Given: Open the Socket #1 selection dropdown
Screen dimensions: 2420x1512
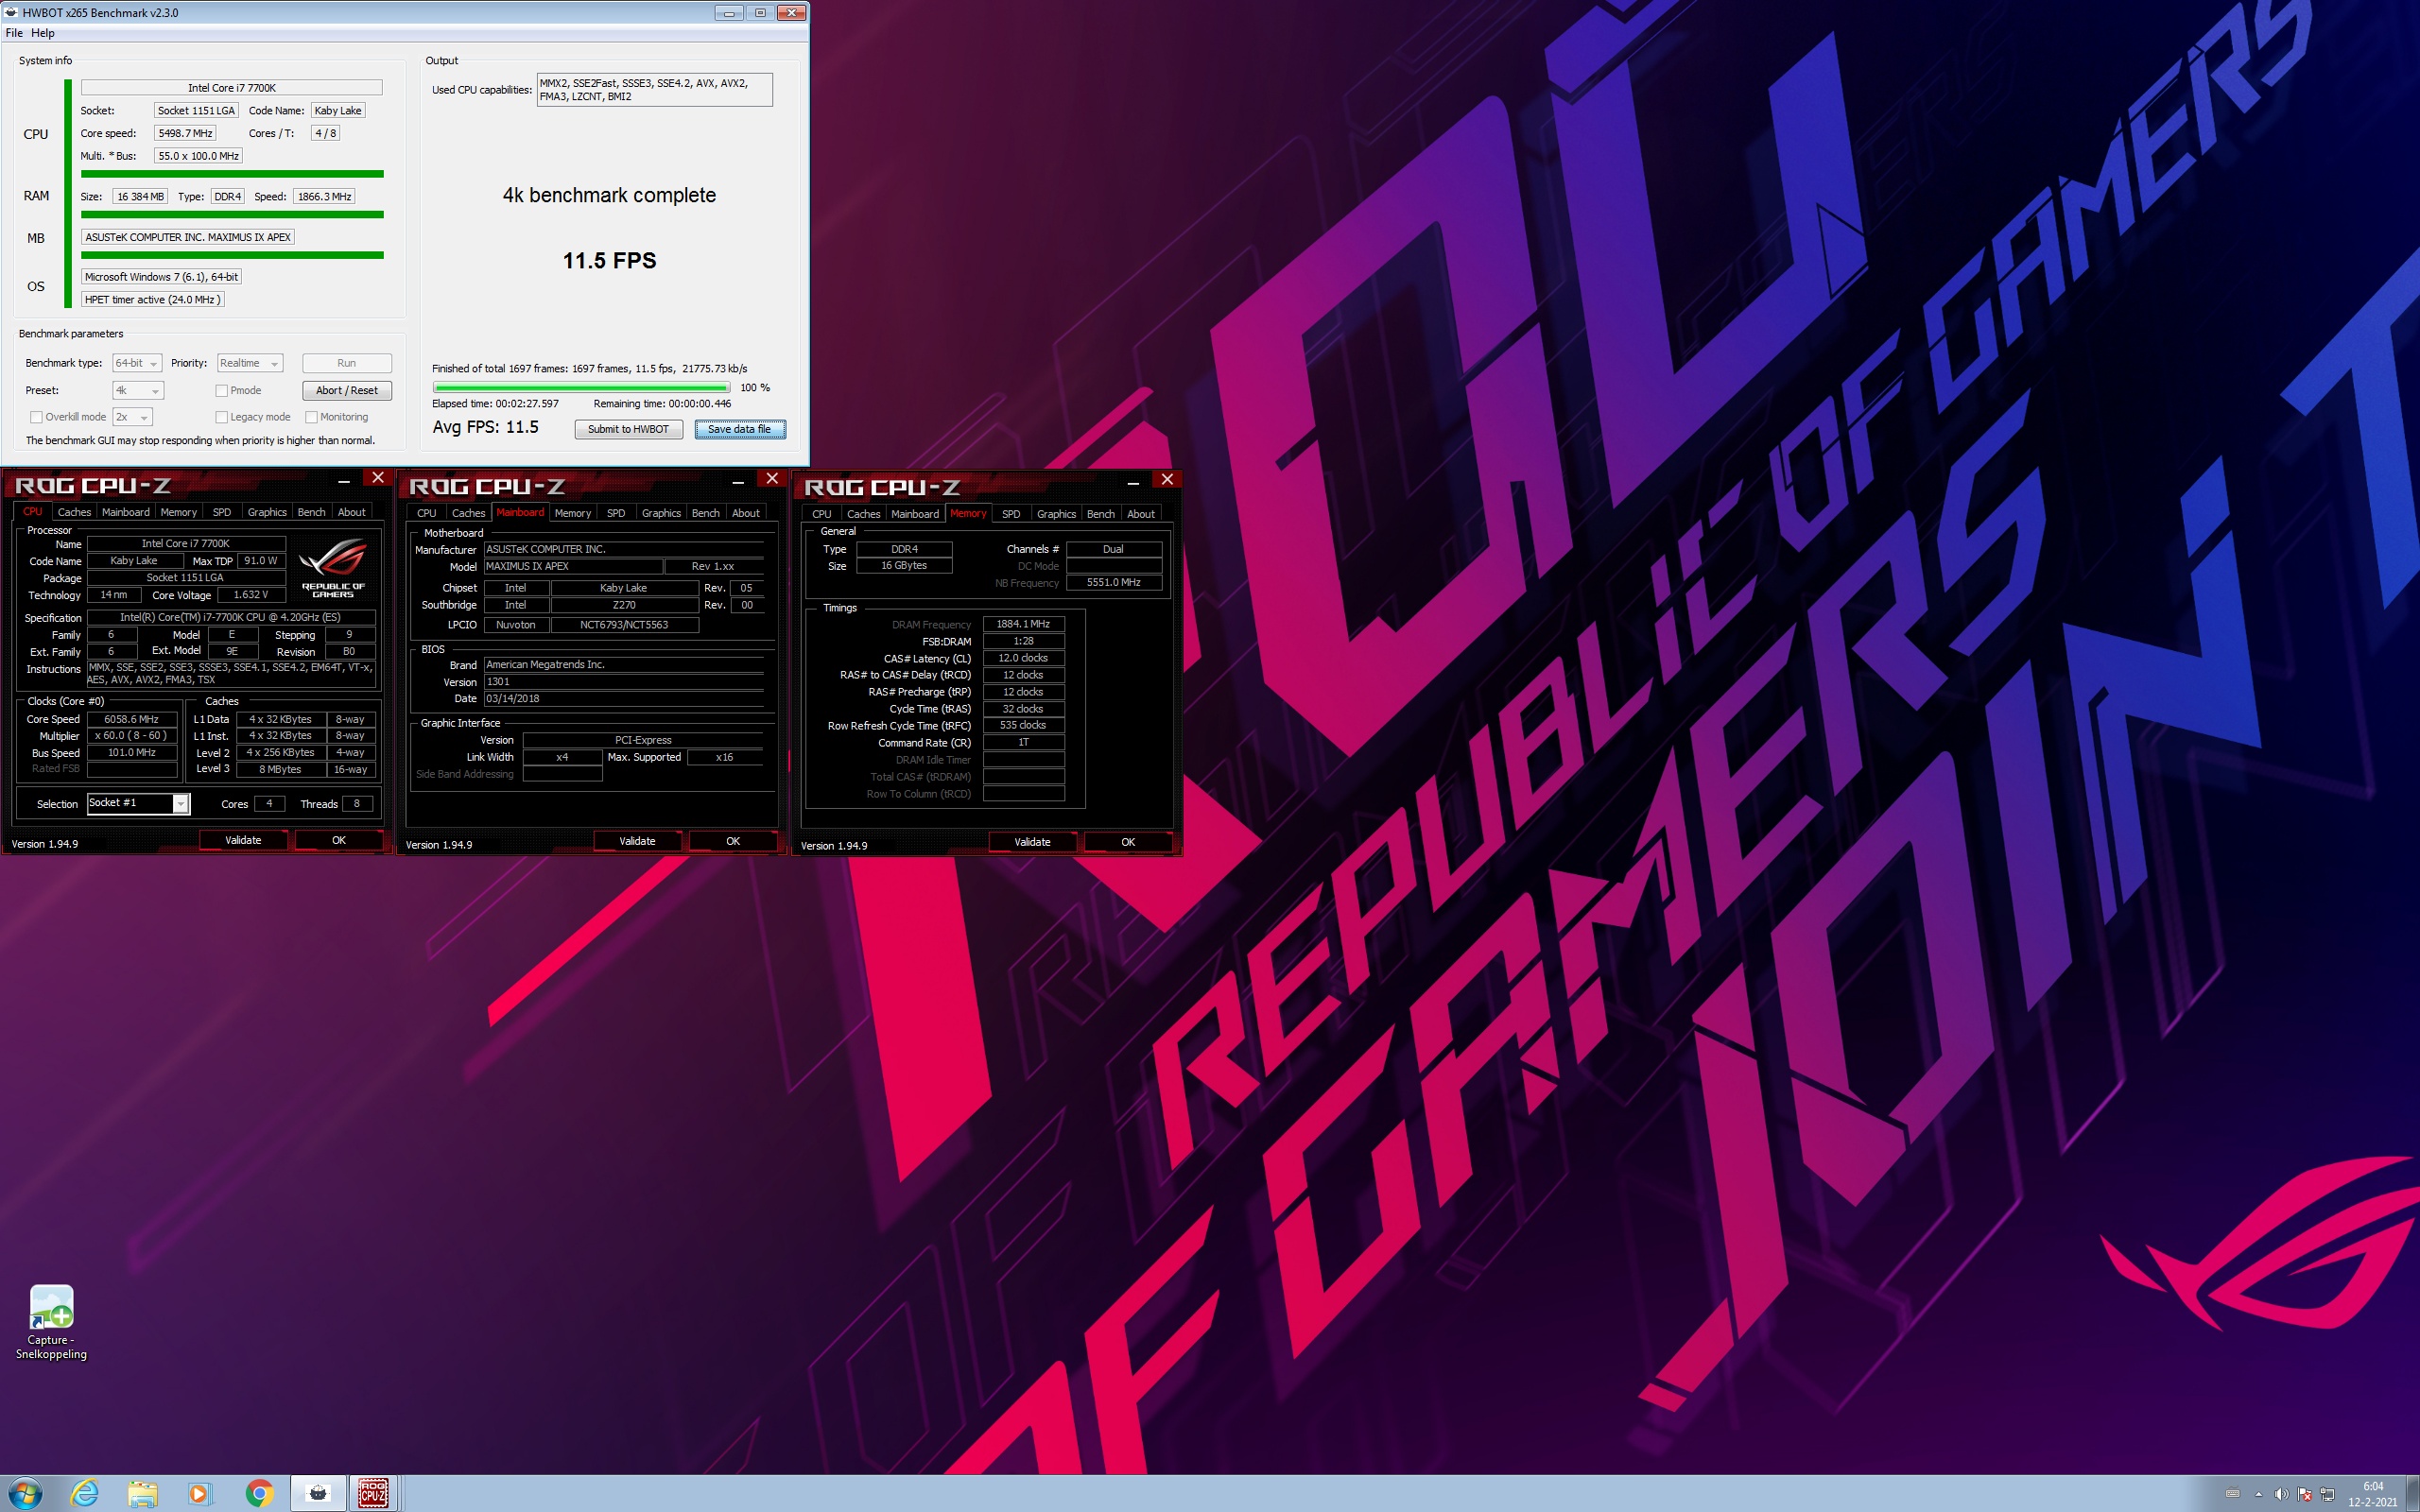Looking at the screenshot, I should [138, 803].
